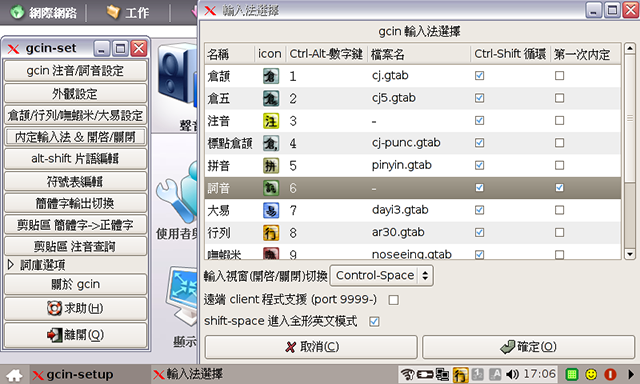
Task: Toggle Ctrl-Shift cycle checkbox for cj.gtab
Action: [480, 76]
